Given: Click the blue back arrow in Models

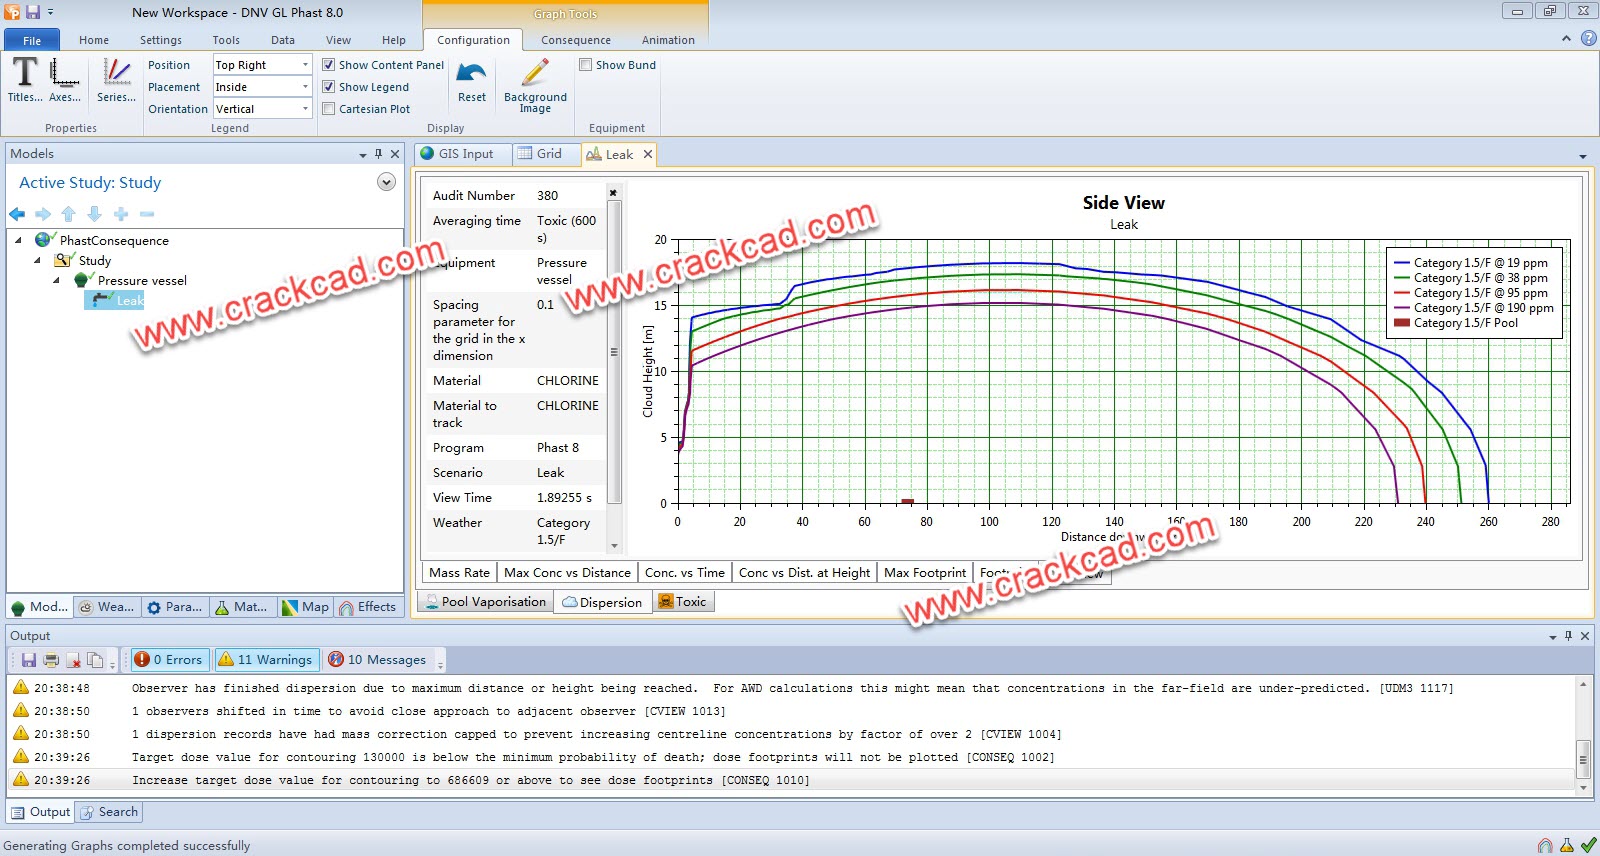Looking at the screenshot, I should coord(17,214).
